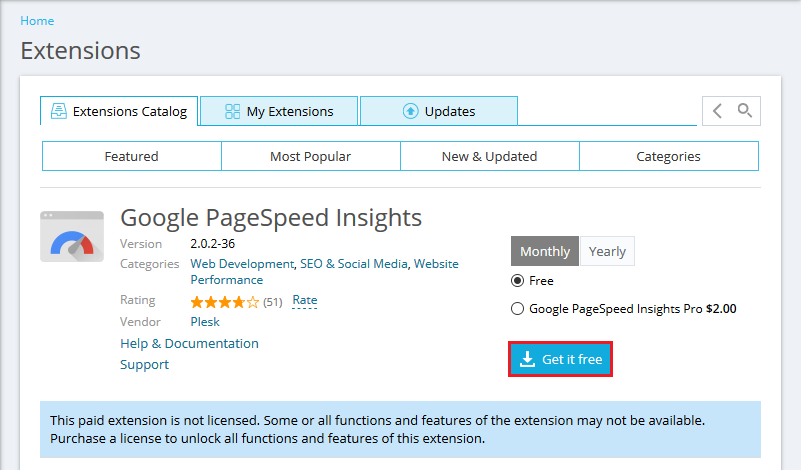Image resolution: width=801 pixels, height=470 pixels.
Task: Open Help & Documentation link
Action: 189,343
